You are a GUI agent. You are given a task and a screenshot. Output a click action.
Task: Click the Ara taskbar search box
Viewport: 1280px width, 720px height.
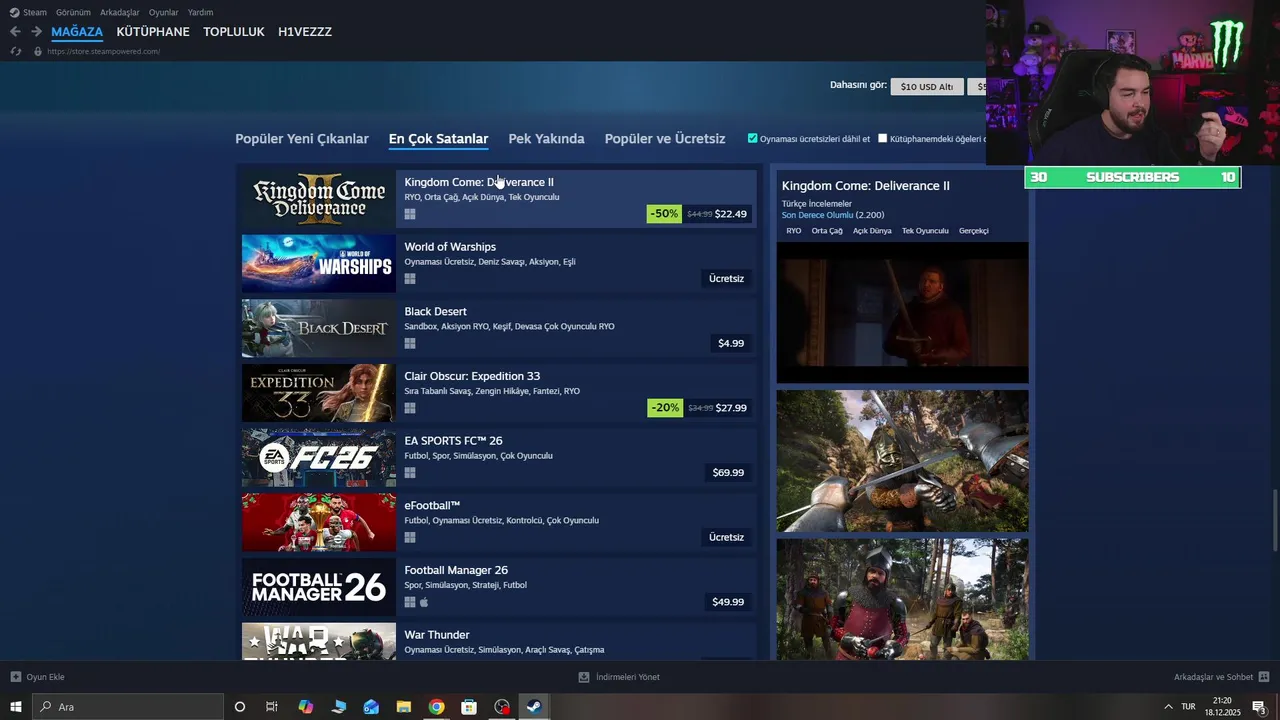tap(128, 707)
